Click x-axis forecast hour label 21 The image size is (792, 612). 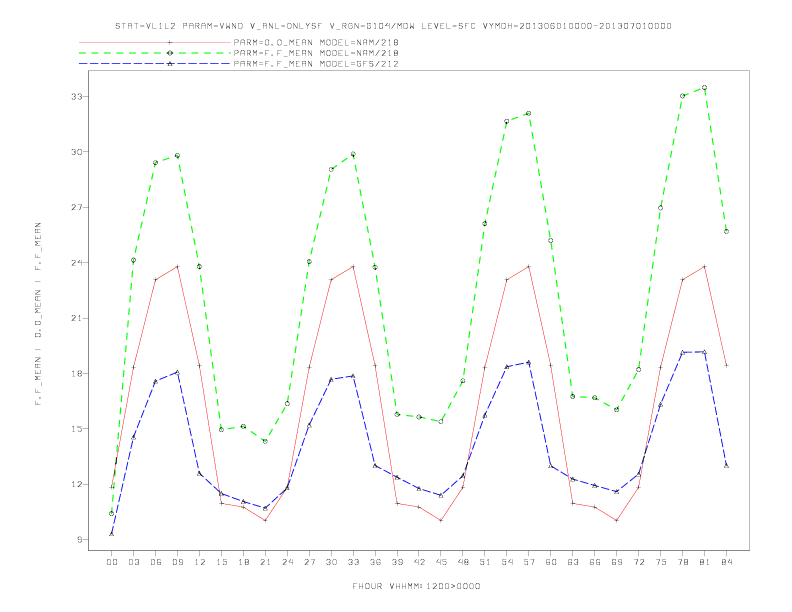265,562
